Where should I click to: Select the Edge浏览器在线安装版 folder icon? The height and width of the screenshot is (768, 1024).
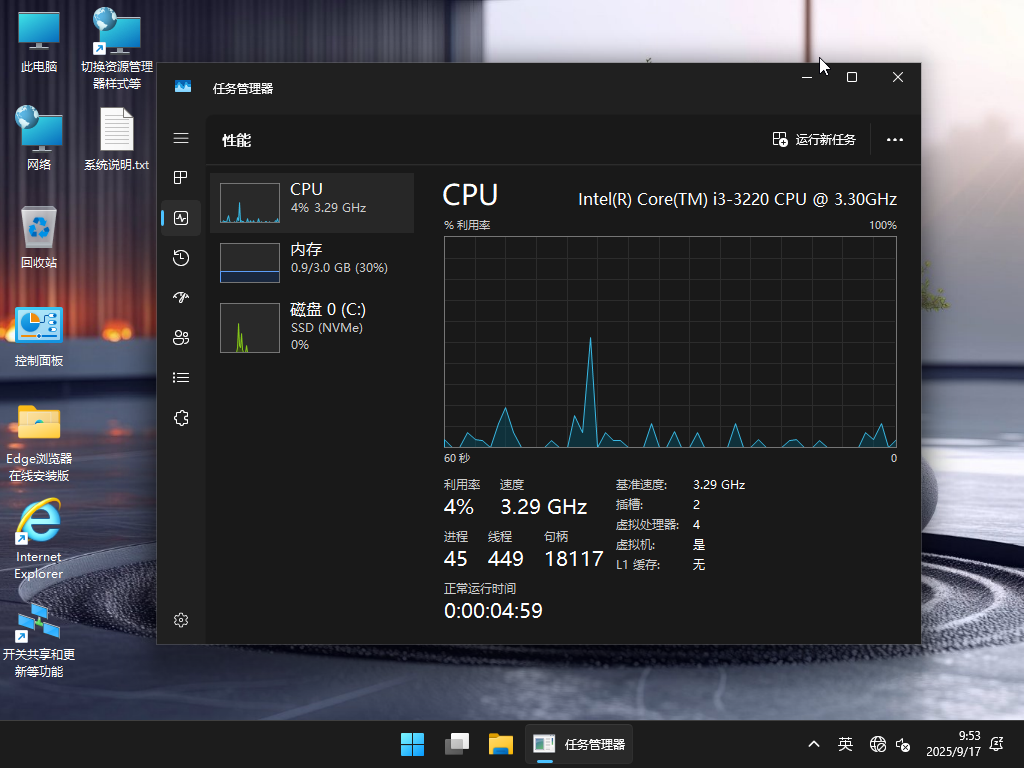(39, 443)
